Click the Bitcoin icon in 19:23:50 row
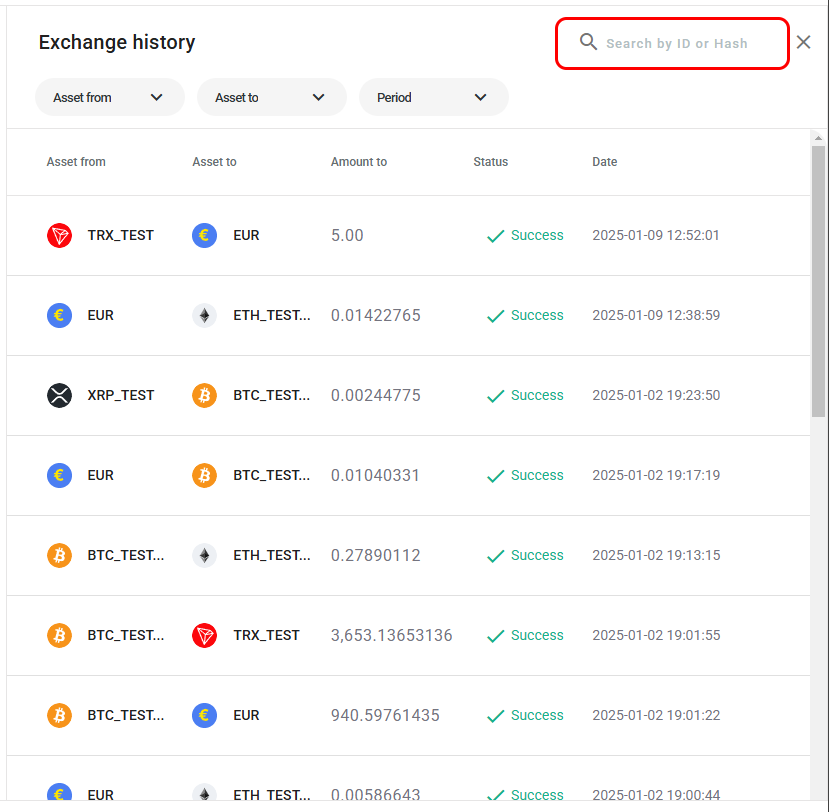This screenshot has height=812, width=829. click(204, 395)
